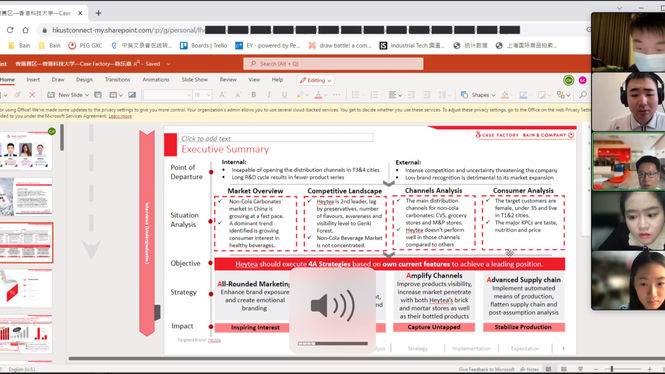Open a new browser tab with plus
This screenshot has height=374, width=665.
[x=98, y=13]
